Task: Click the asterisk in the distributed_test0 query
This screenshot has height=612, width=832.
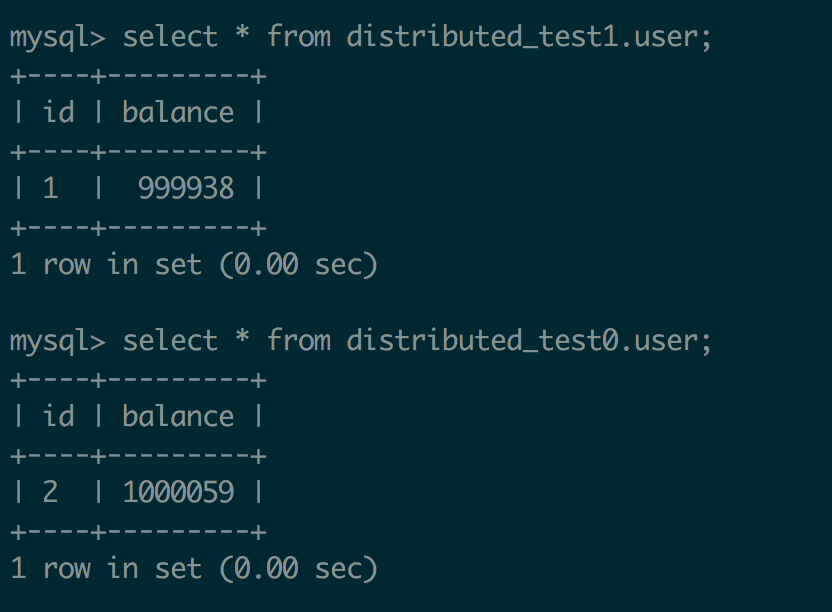Action: point(242,341)
